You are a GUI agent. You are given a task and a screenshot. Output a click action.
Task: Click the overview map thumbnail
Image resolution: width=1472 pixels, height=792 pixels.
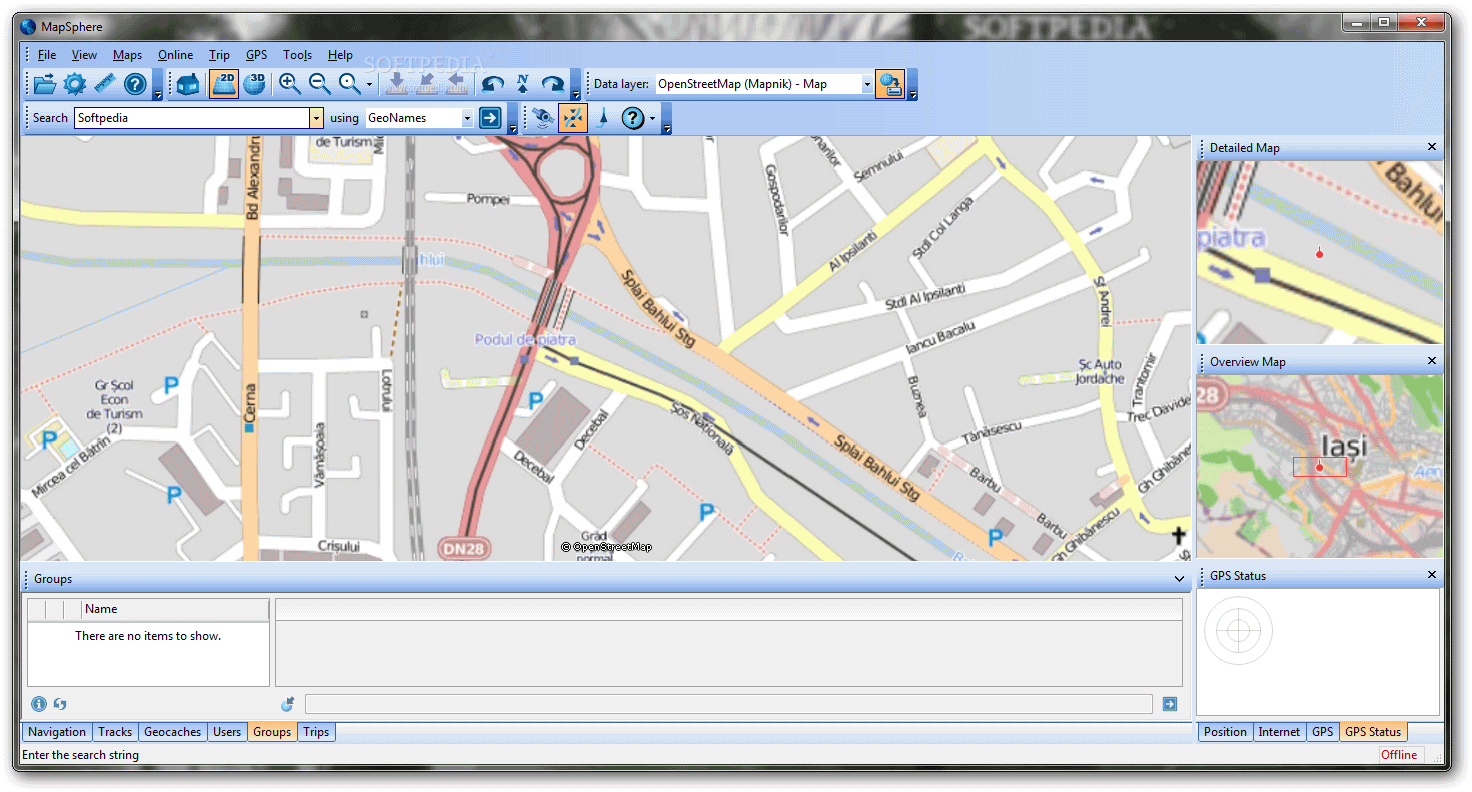(1320, 466)
